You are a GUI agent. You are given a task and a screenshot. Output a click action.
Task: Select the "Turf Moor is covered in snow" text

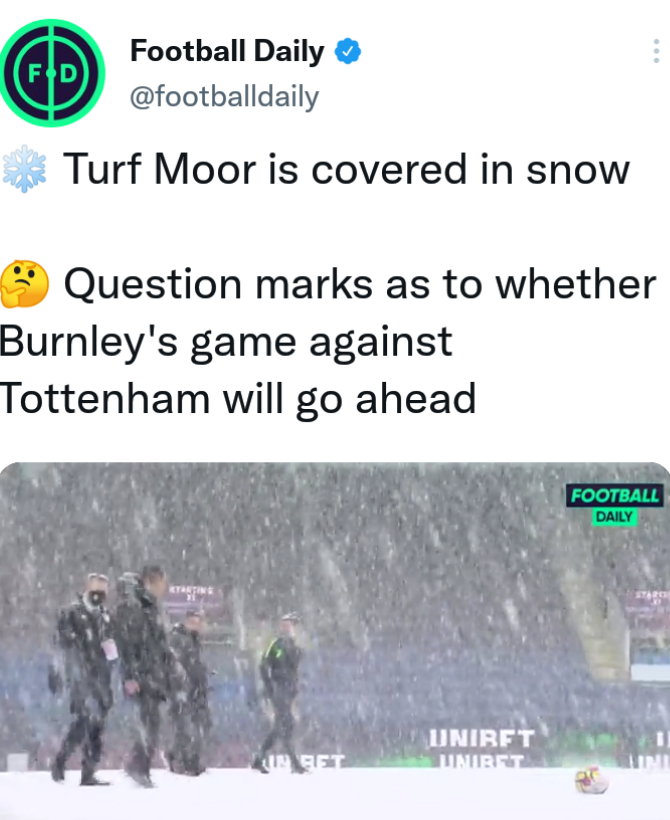[346, 169]
